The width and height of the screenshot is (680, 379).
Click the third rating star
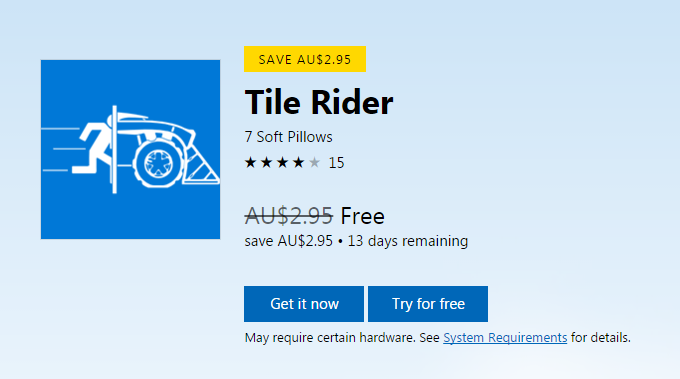(282, 163)
